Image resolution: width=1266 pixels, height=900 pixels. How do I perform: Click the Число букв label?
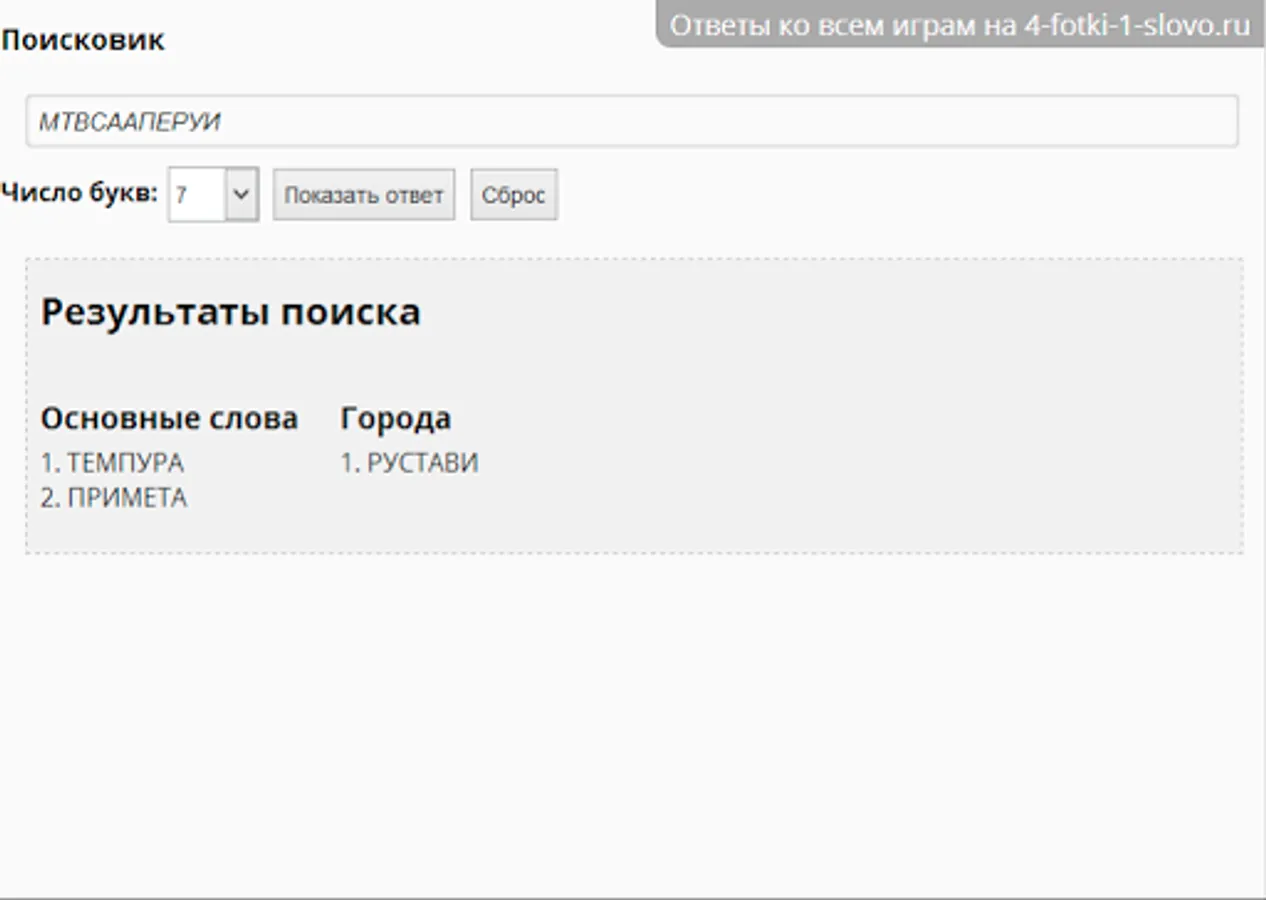[79, 193]
